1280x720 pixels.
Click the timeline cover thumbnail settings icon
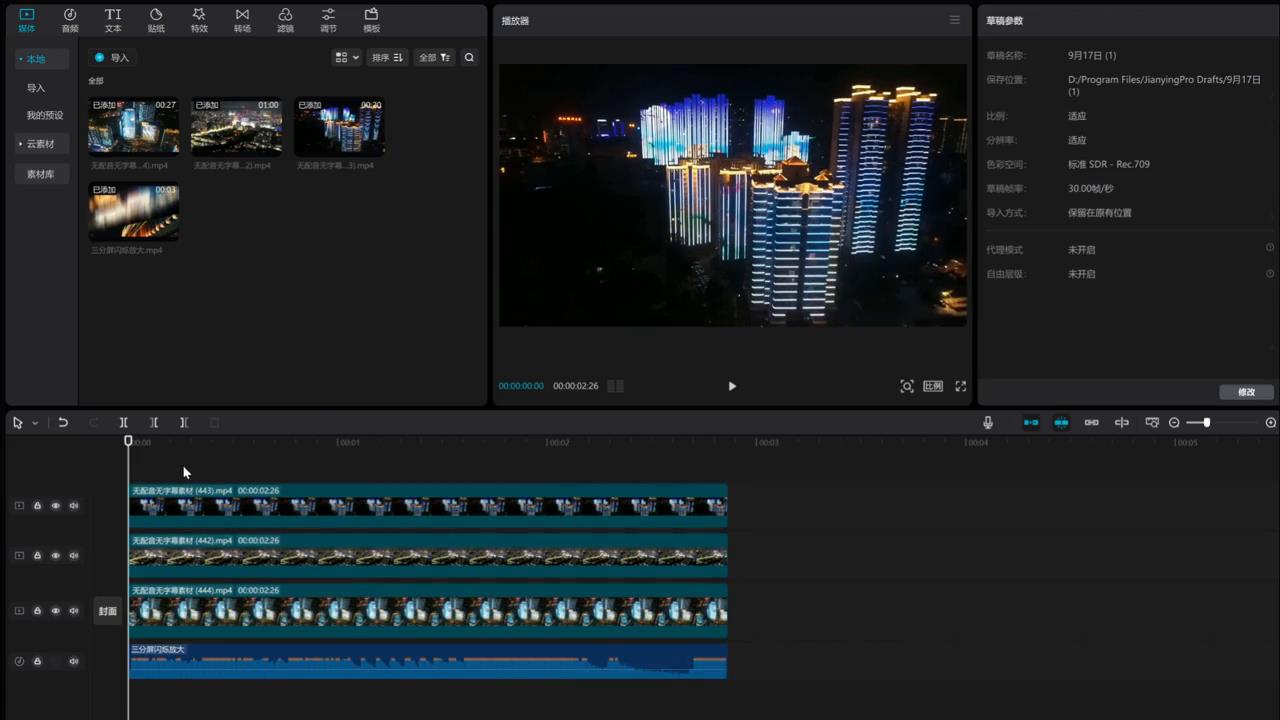(x=1152, y=423)
